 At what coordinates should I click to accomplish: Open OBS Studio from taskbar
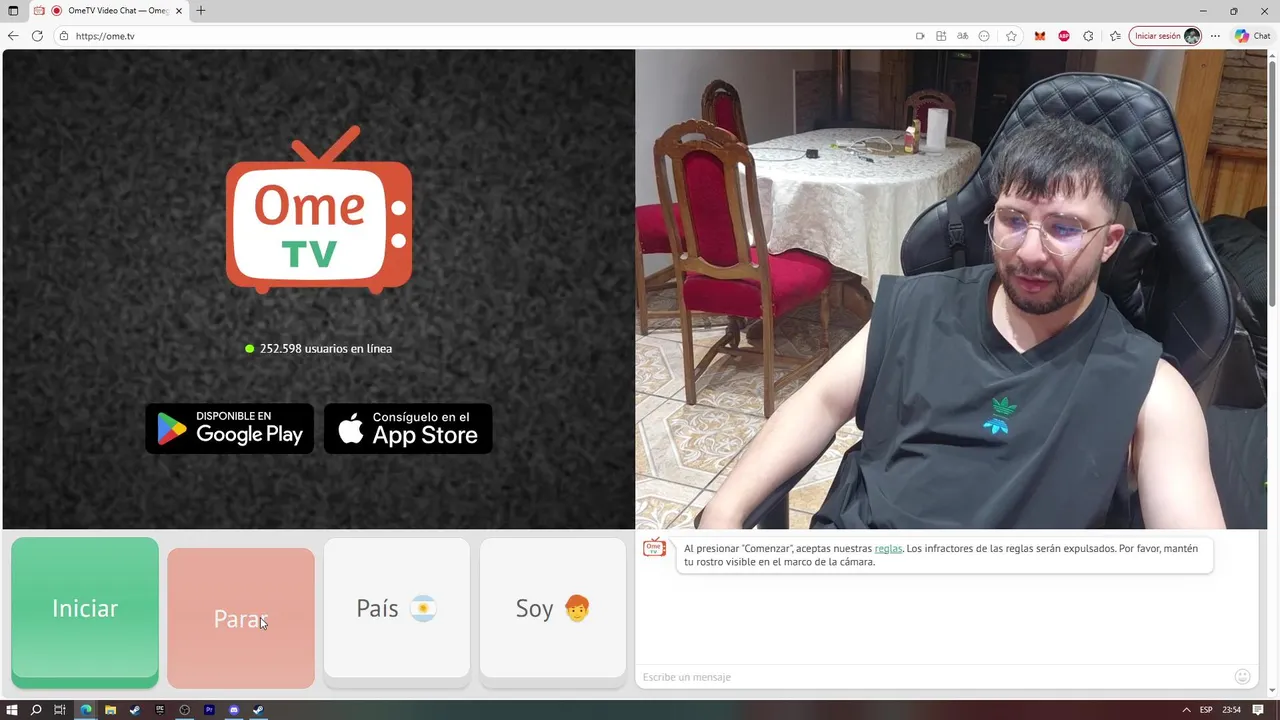point(184,710)
